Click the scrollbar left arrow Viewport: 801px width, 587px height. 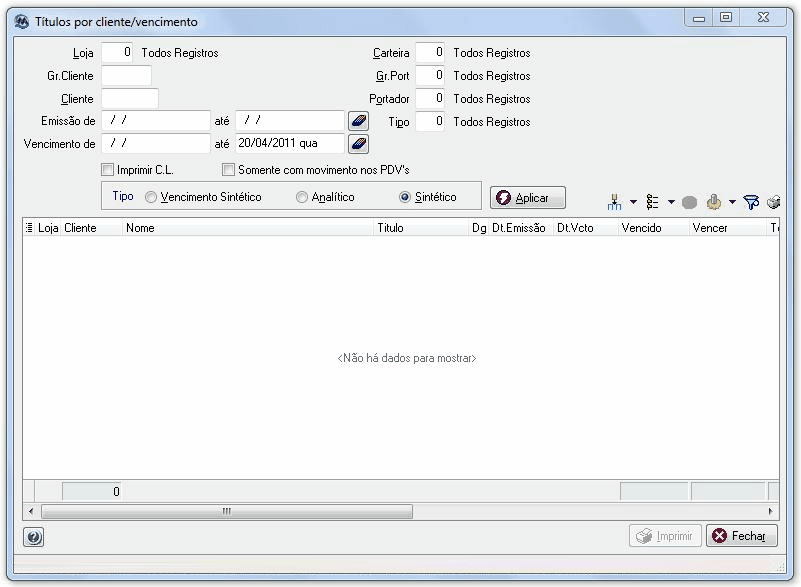point(31,511)
